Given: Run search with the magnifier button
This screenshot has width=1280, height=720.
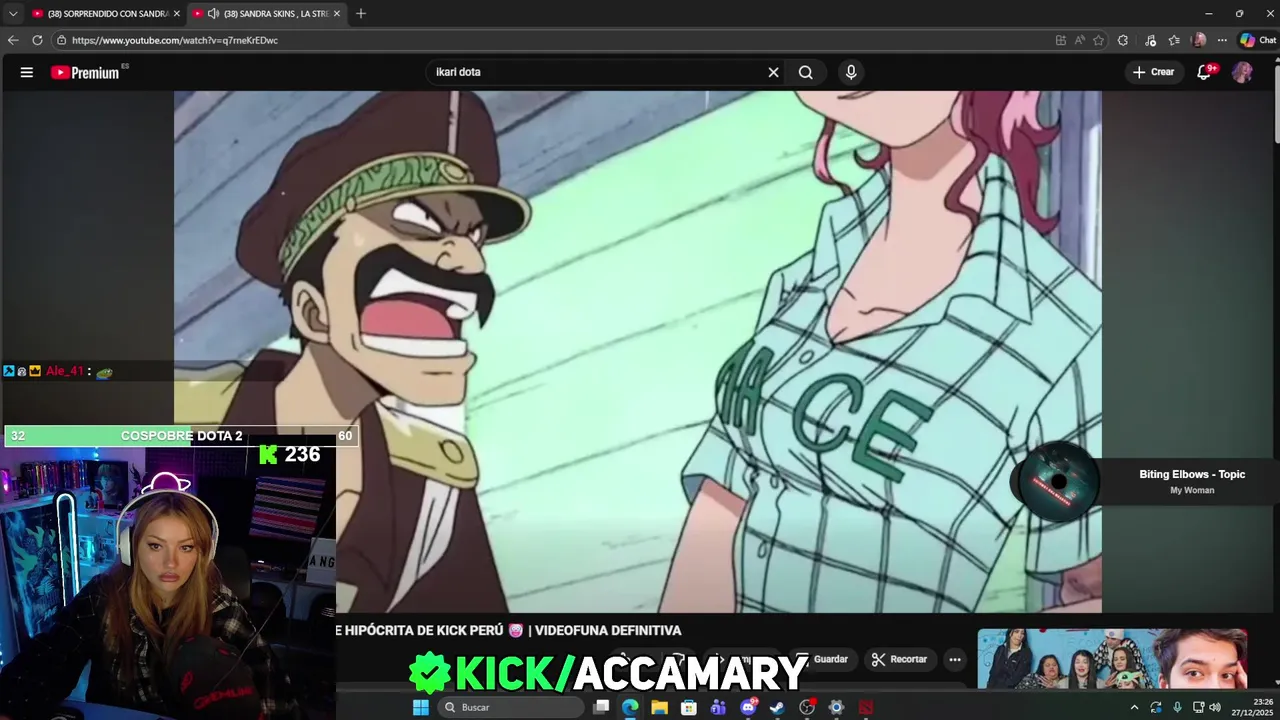Looking at the screenshot, I should pyautogui.click(x=805, y=72).
